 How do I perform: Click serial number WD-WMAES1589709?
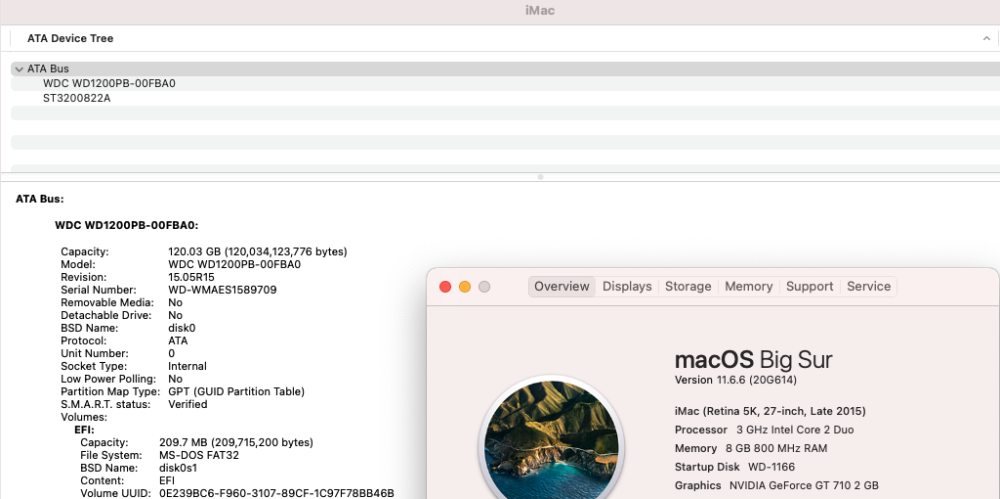tap(222, 290)
